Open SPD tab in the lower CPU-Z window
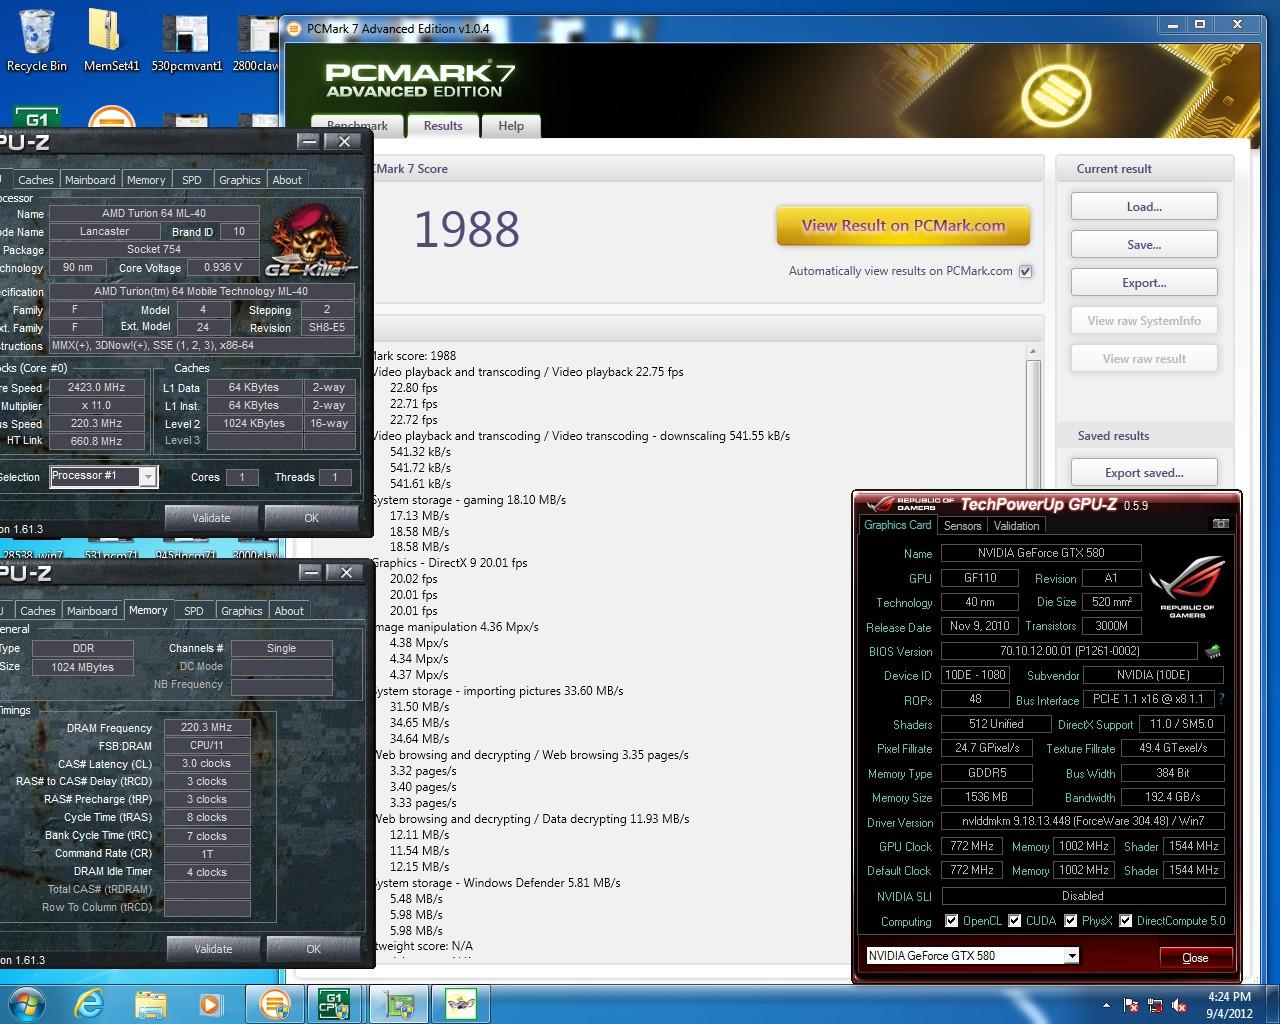 pos(194,611)
